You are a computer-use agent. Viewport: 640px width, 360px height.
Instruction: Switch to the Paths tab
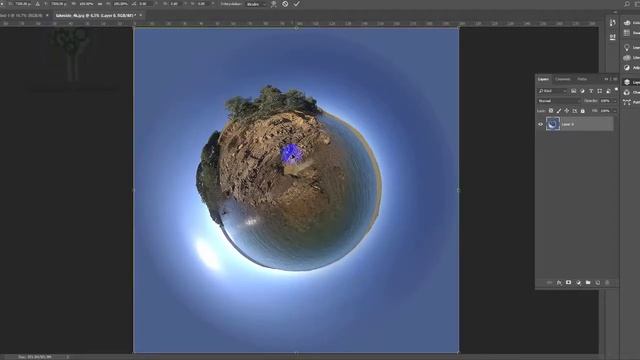[x=582, y=79]
